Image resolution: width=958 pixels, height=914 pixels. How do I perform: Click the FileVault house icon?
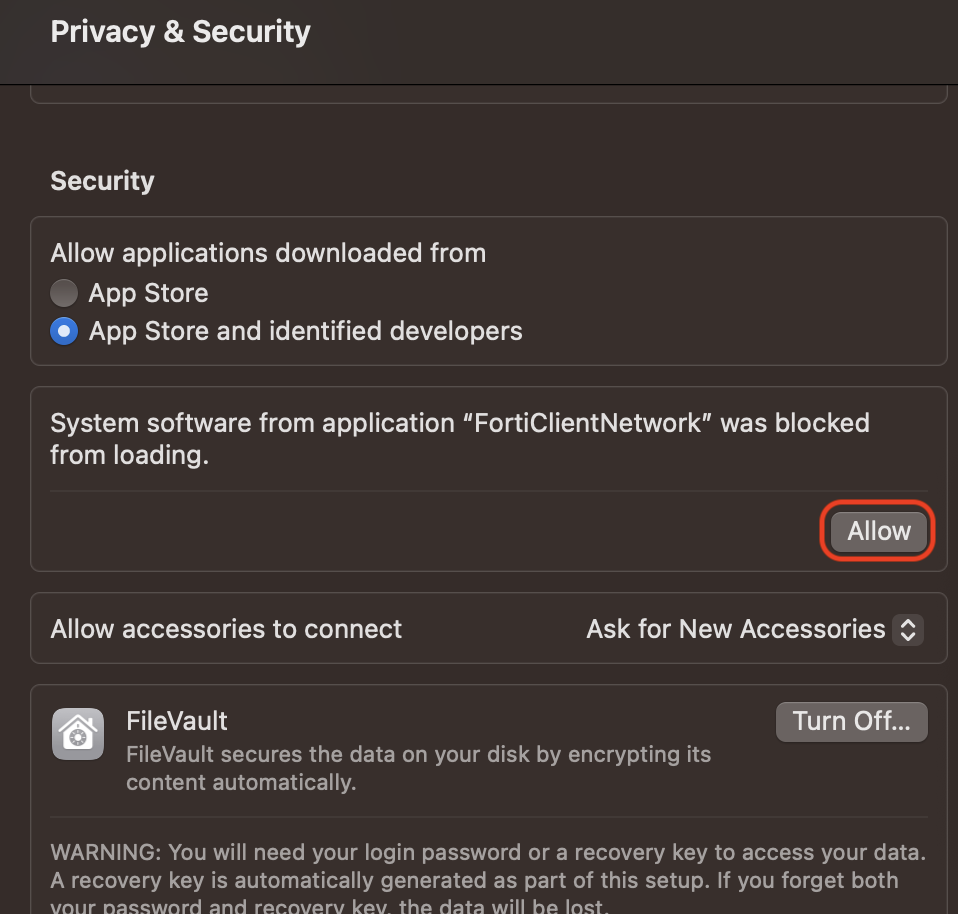(x=78, y=734)
